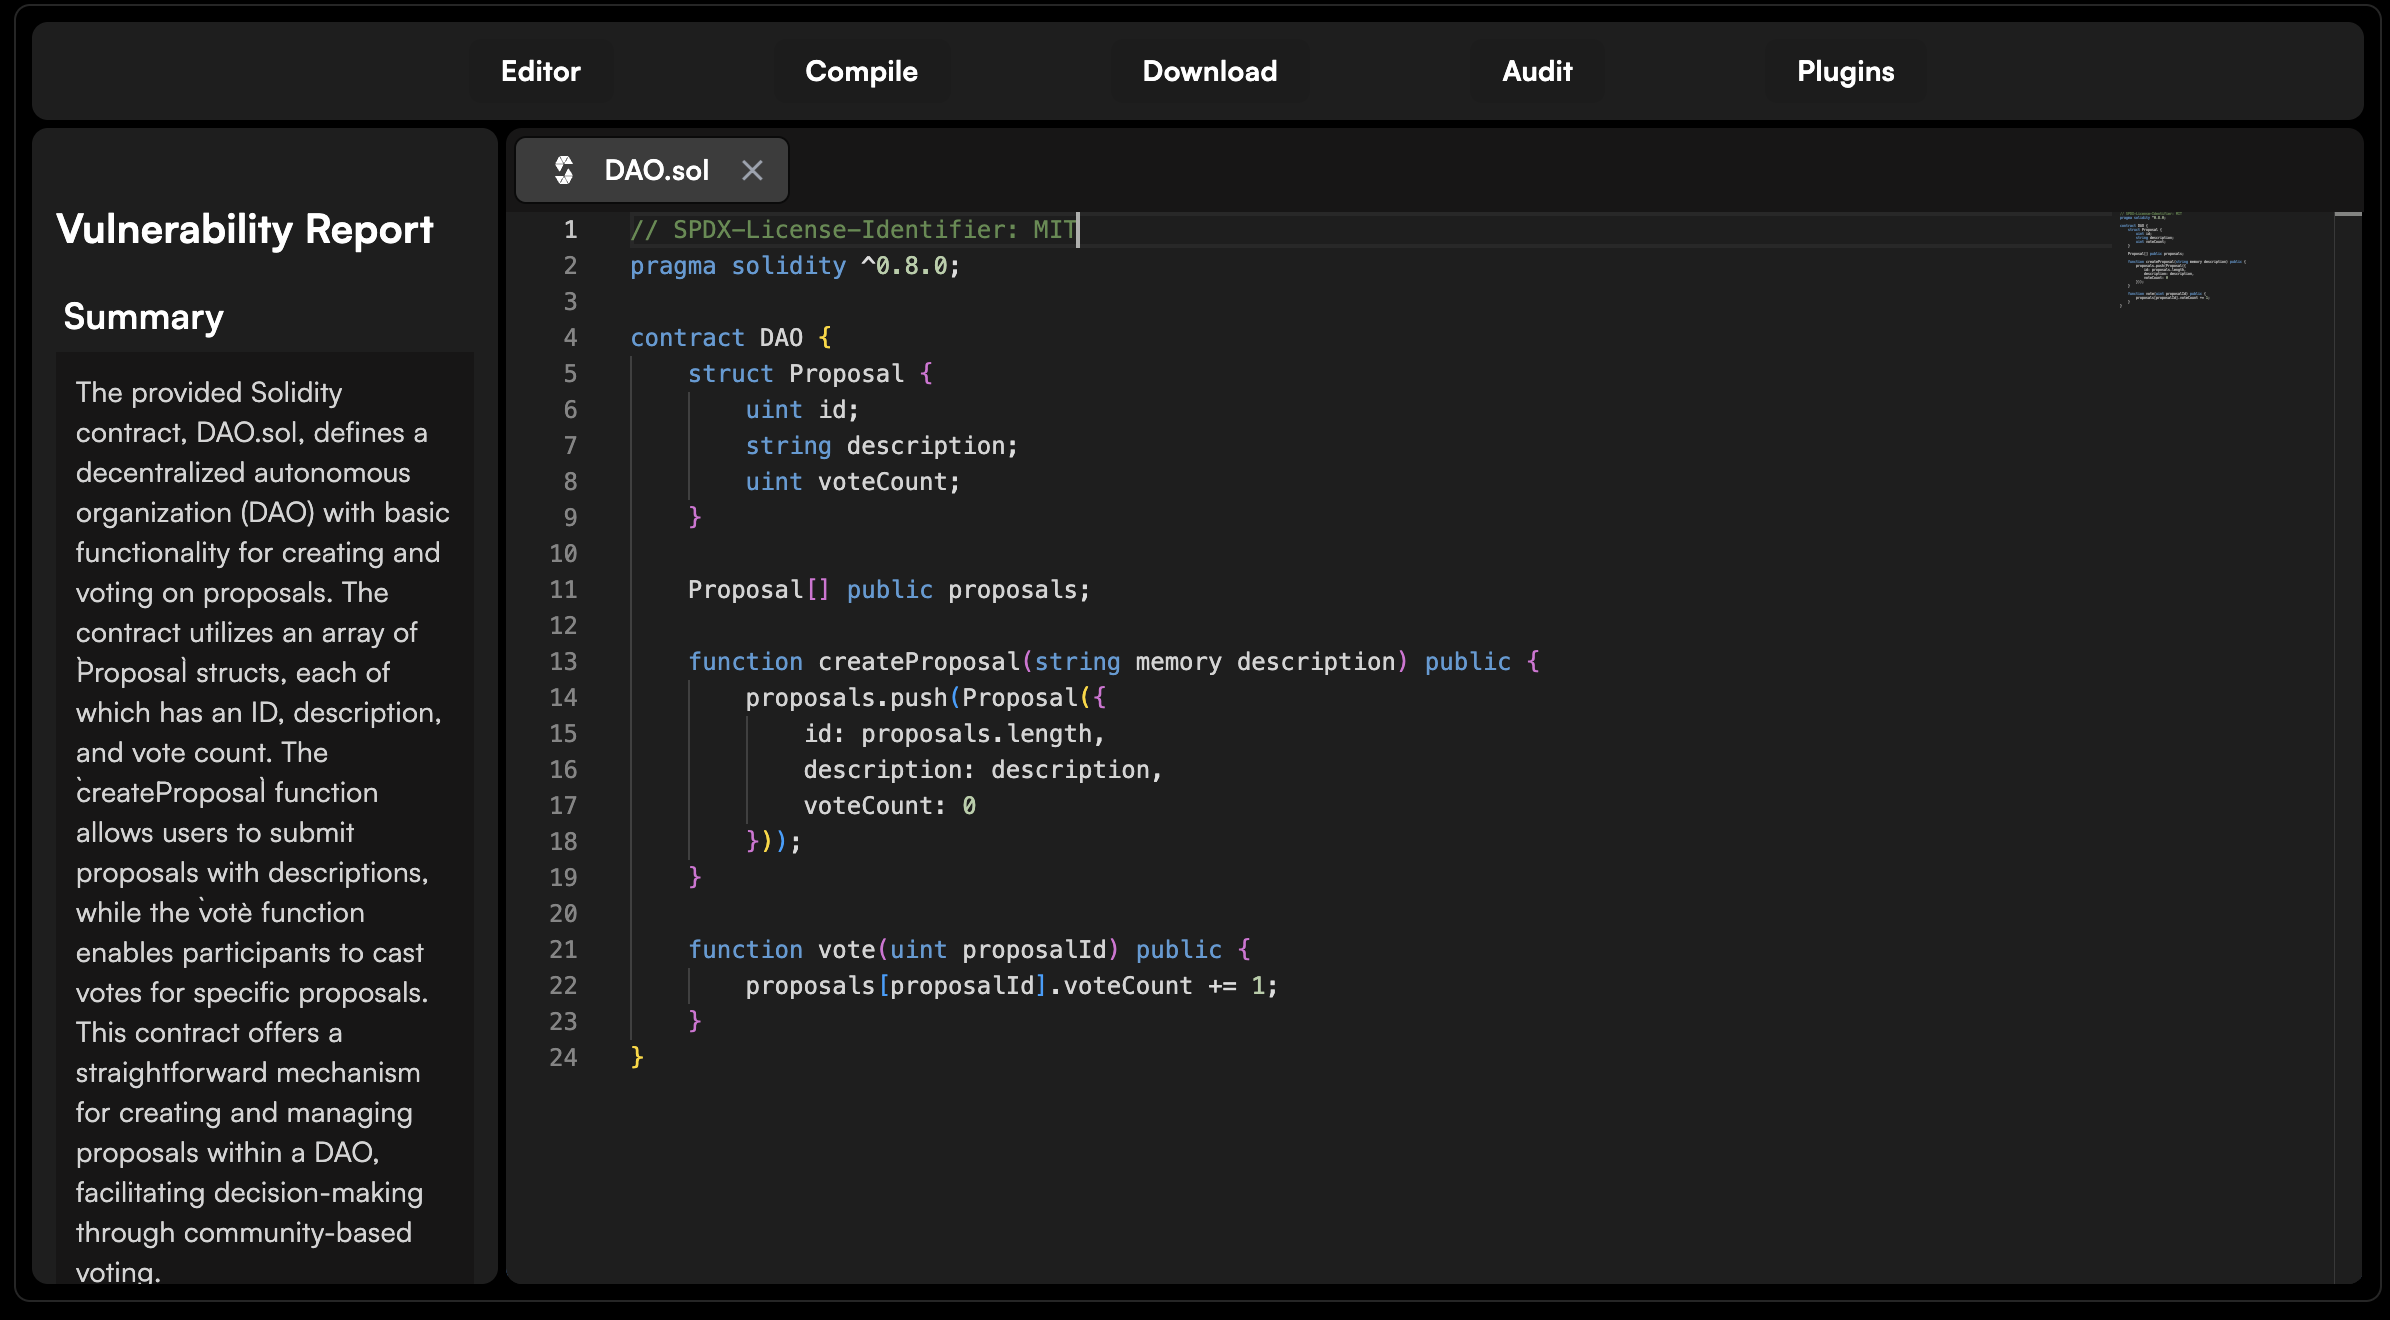Click the createProposal function name
The image size is (2390, 1320).
click(x=918, y=662)
